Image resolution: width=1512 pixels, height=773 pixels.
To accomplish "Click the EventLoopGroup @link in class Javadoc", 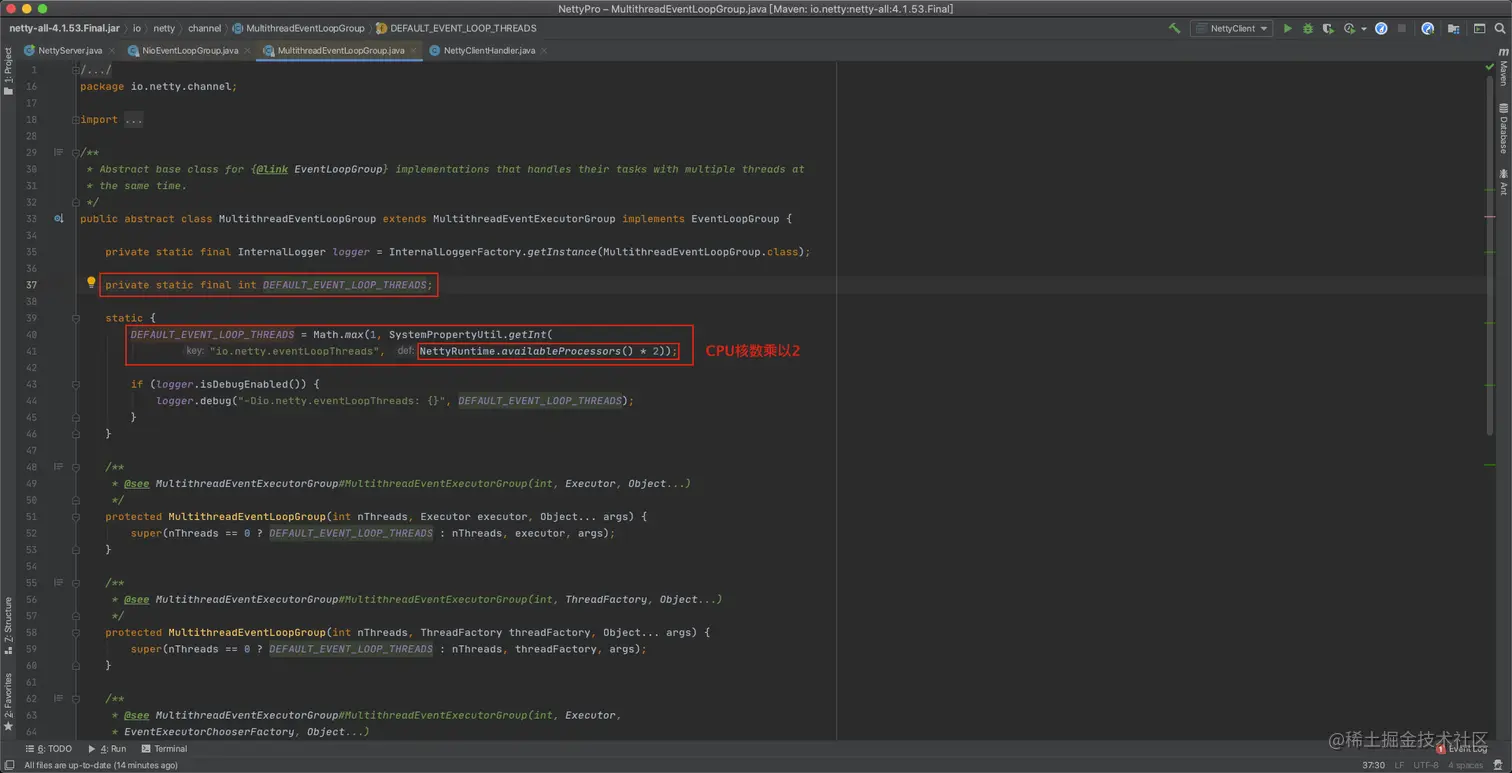I will point(338,169).
